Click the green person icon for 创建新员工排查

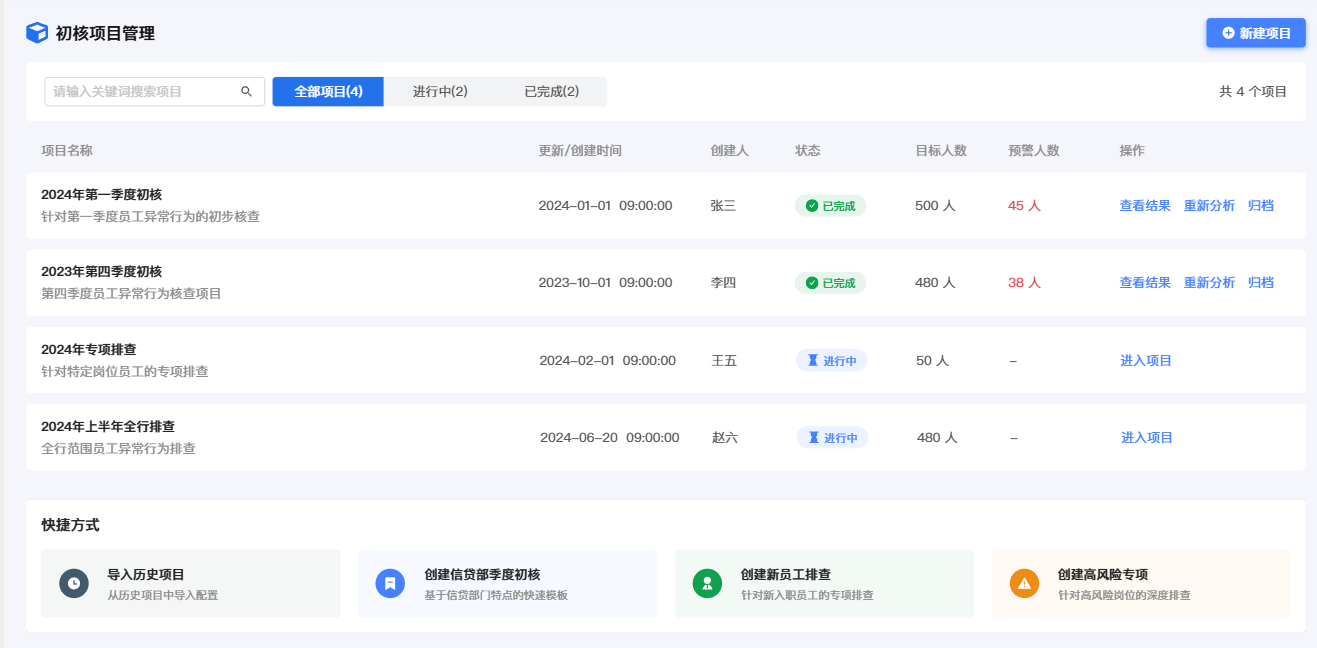tap(707, 583)
